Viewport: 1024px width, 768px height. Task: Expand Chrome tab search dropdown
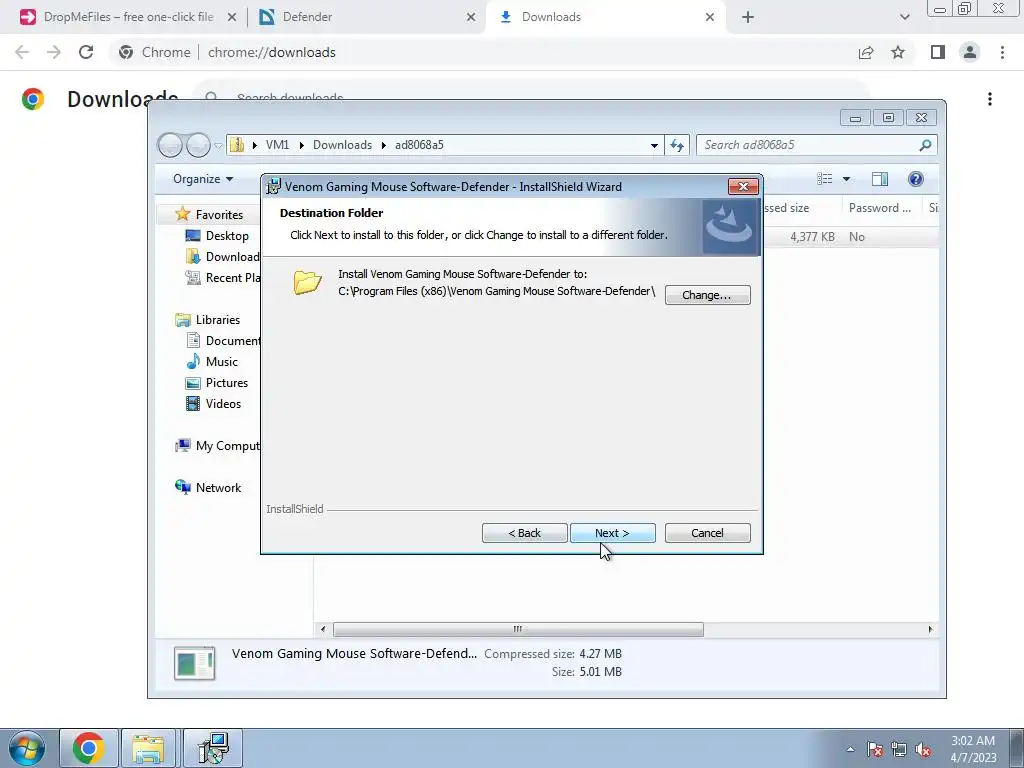pos(904,18)
